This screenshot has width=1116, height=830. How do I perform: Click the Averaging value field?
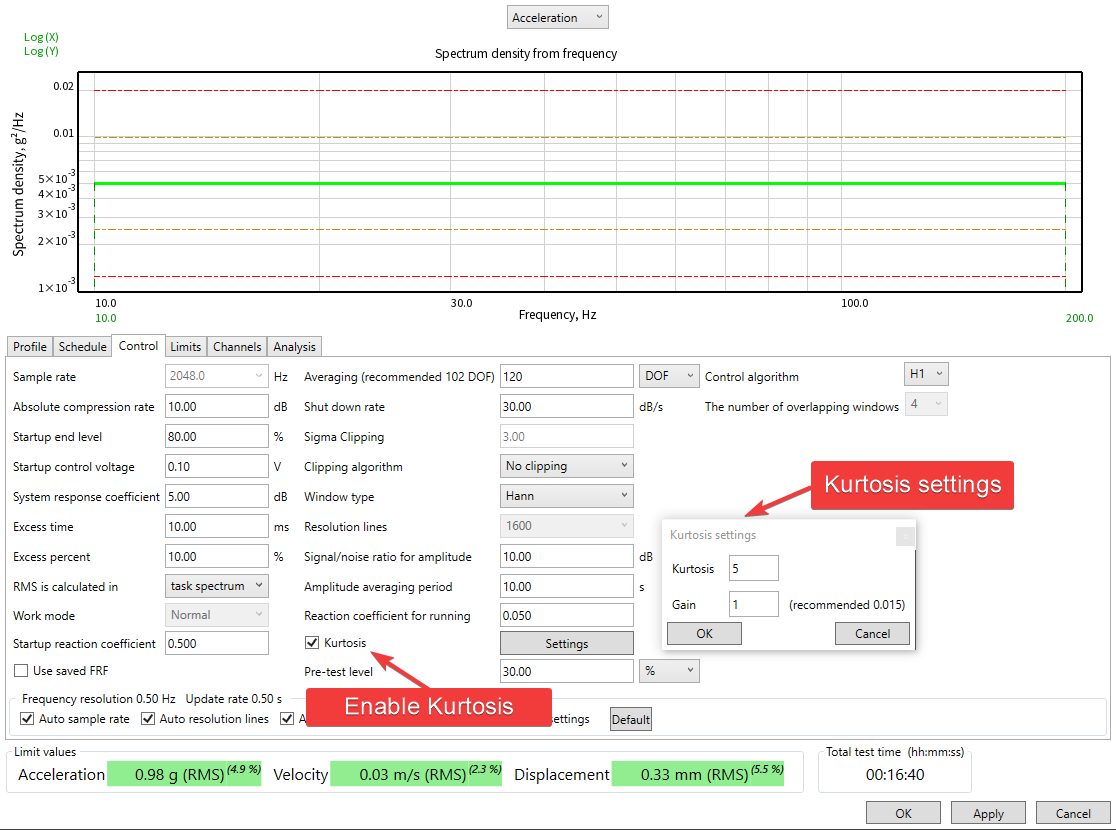(567, 376)
